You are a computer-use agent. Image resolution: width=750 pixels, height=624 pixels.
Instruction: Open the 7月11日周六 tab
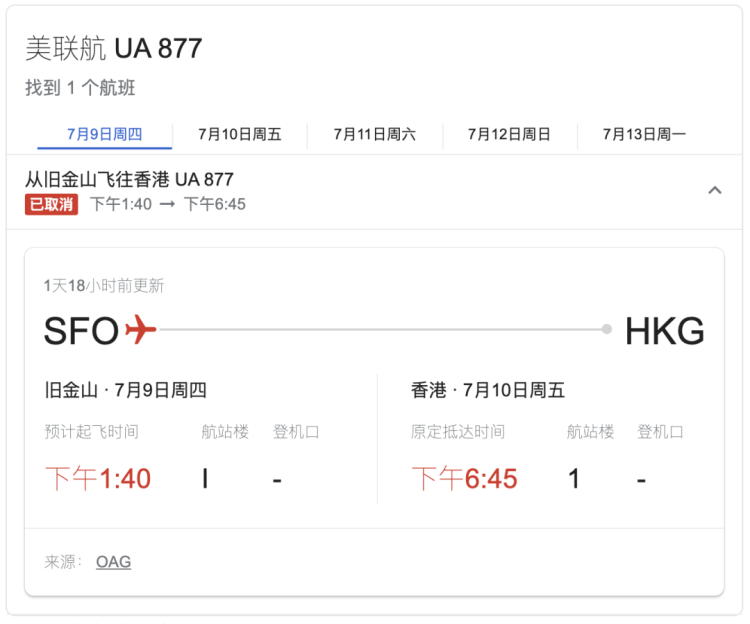[x=375, y=134]
